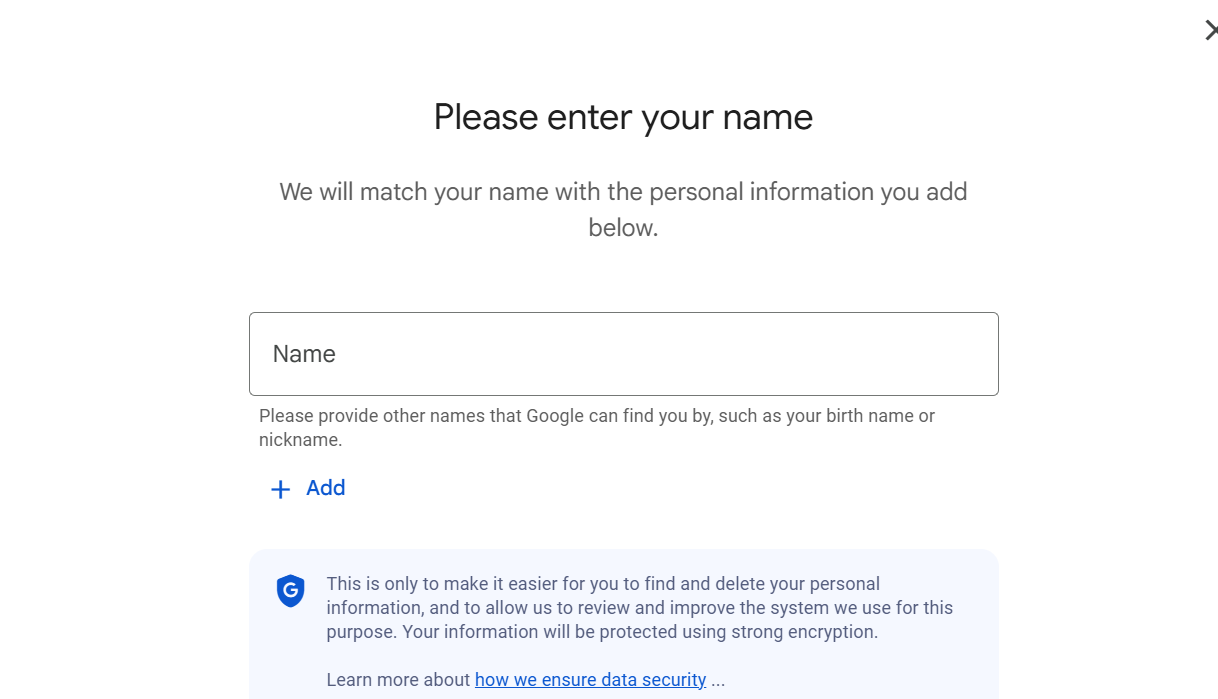Click the "This is only to make it easier" paragraph
The width and height of the screenshot is (1218, 699).
[603, 584]
